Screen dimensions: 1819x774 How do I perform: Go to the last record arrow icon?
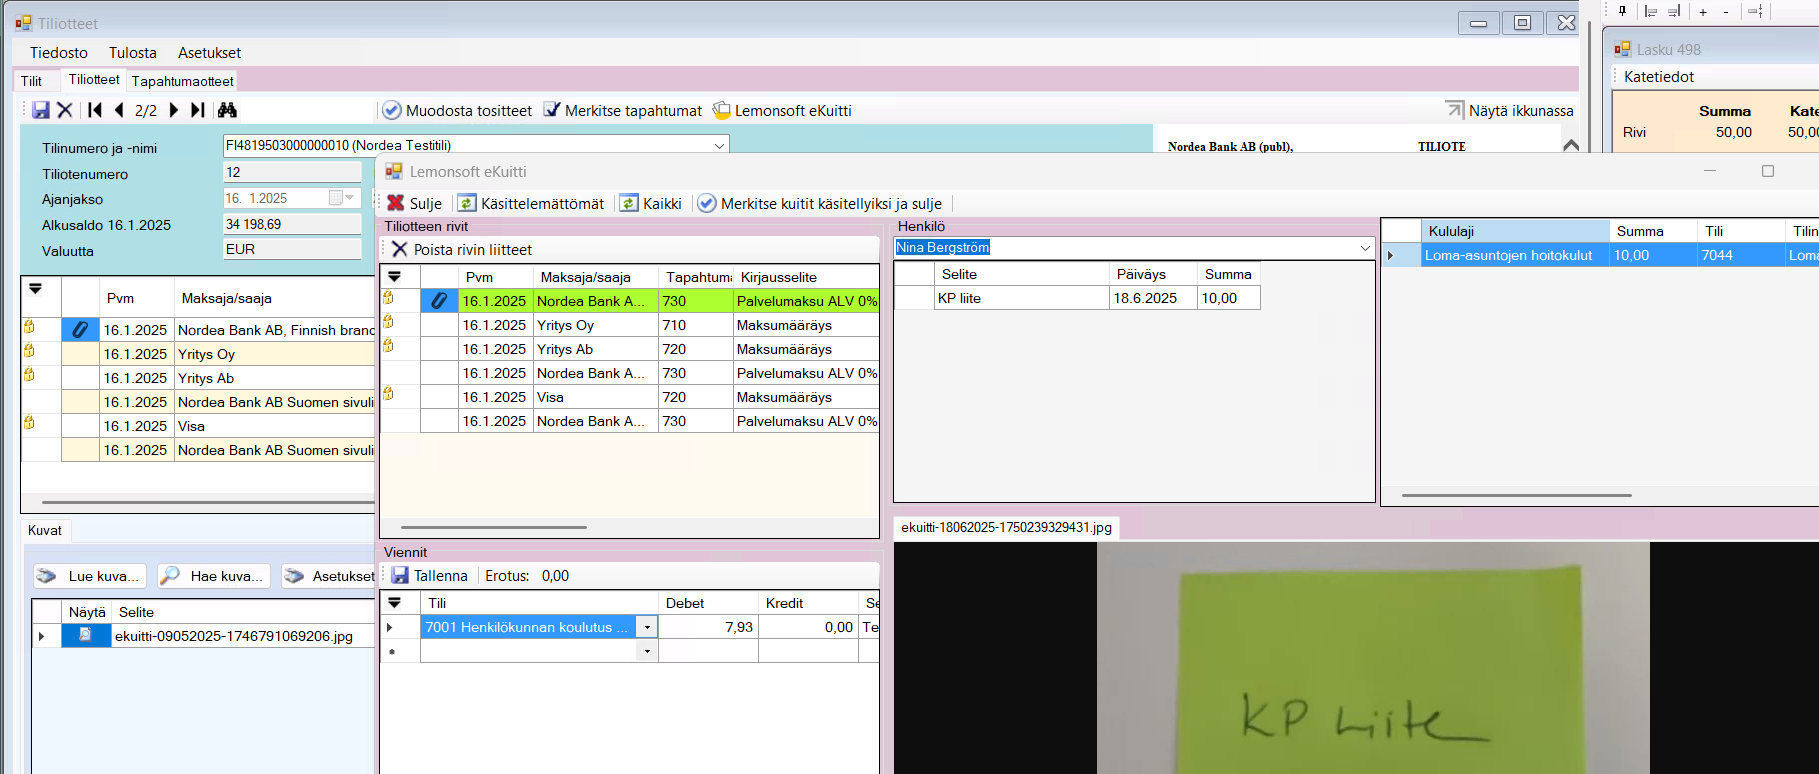pos(198,110)
